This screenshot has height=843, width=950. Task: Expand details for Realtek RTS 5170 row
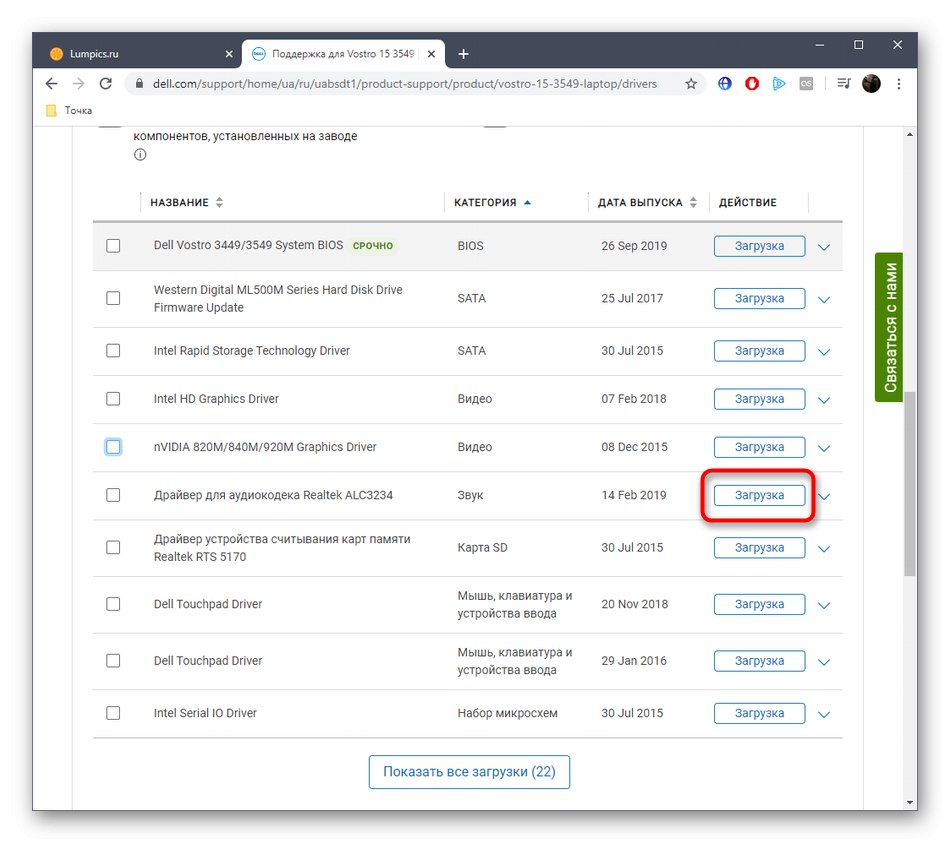click(x=824, y=549)
